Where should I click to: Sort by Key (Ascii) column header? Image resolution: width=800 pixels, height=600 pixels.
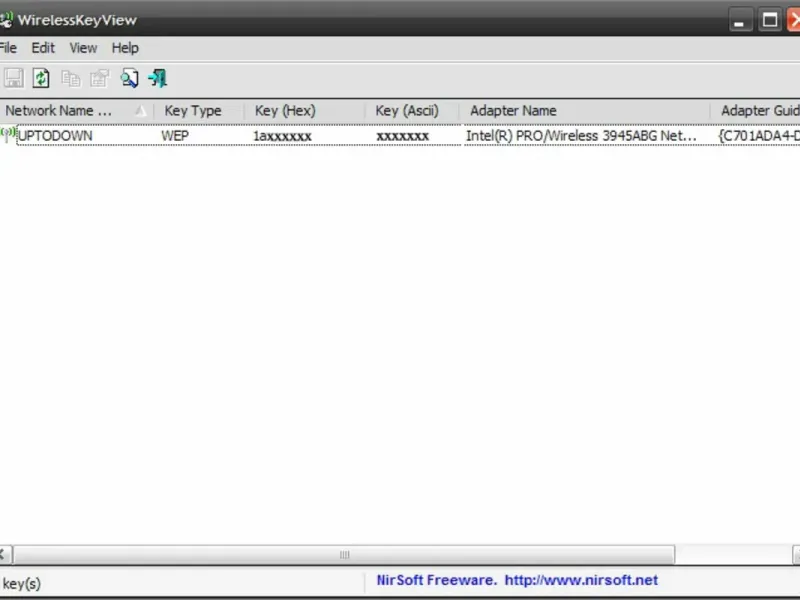click(412, 111)
